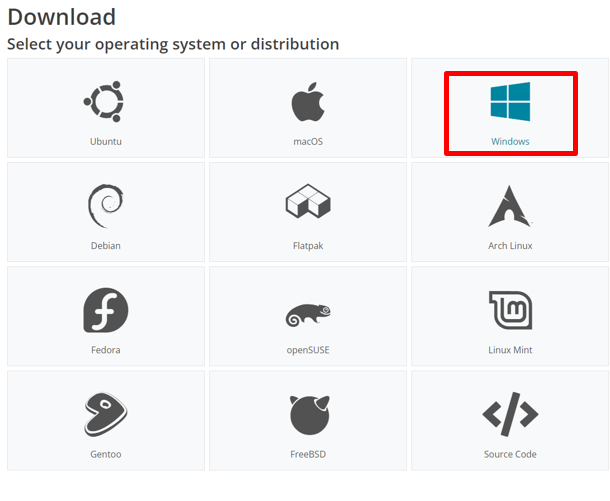Click the Source Code brackets icon
Image resolution: width=610 pixels, height=501 pixels.
[510, 414]
